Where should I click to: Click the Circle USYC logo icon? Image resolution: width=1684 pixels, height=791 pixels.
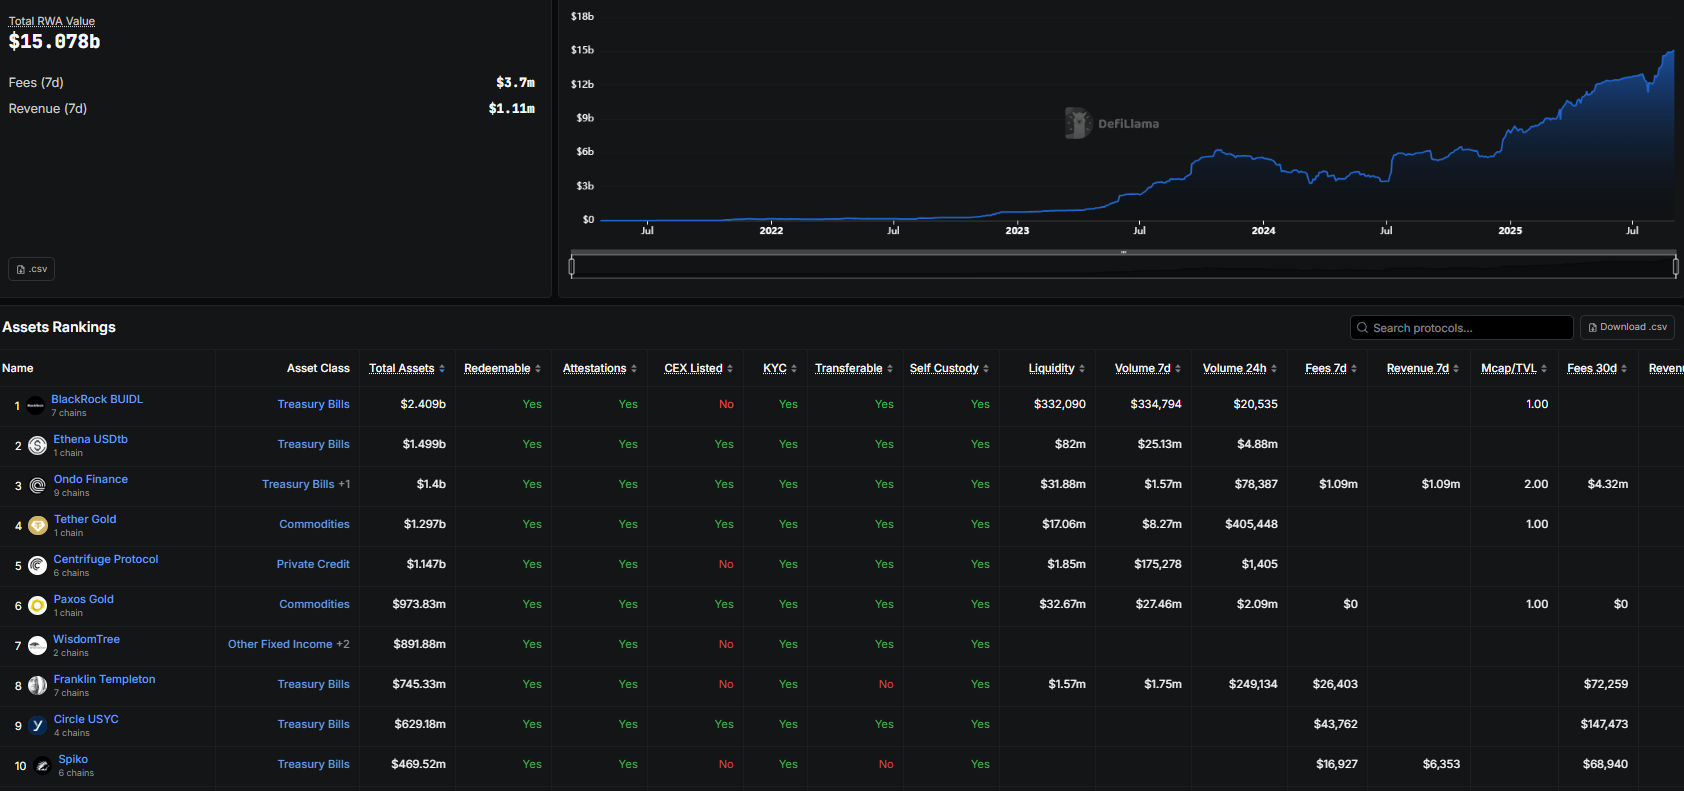(37, 726)
